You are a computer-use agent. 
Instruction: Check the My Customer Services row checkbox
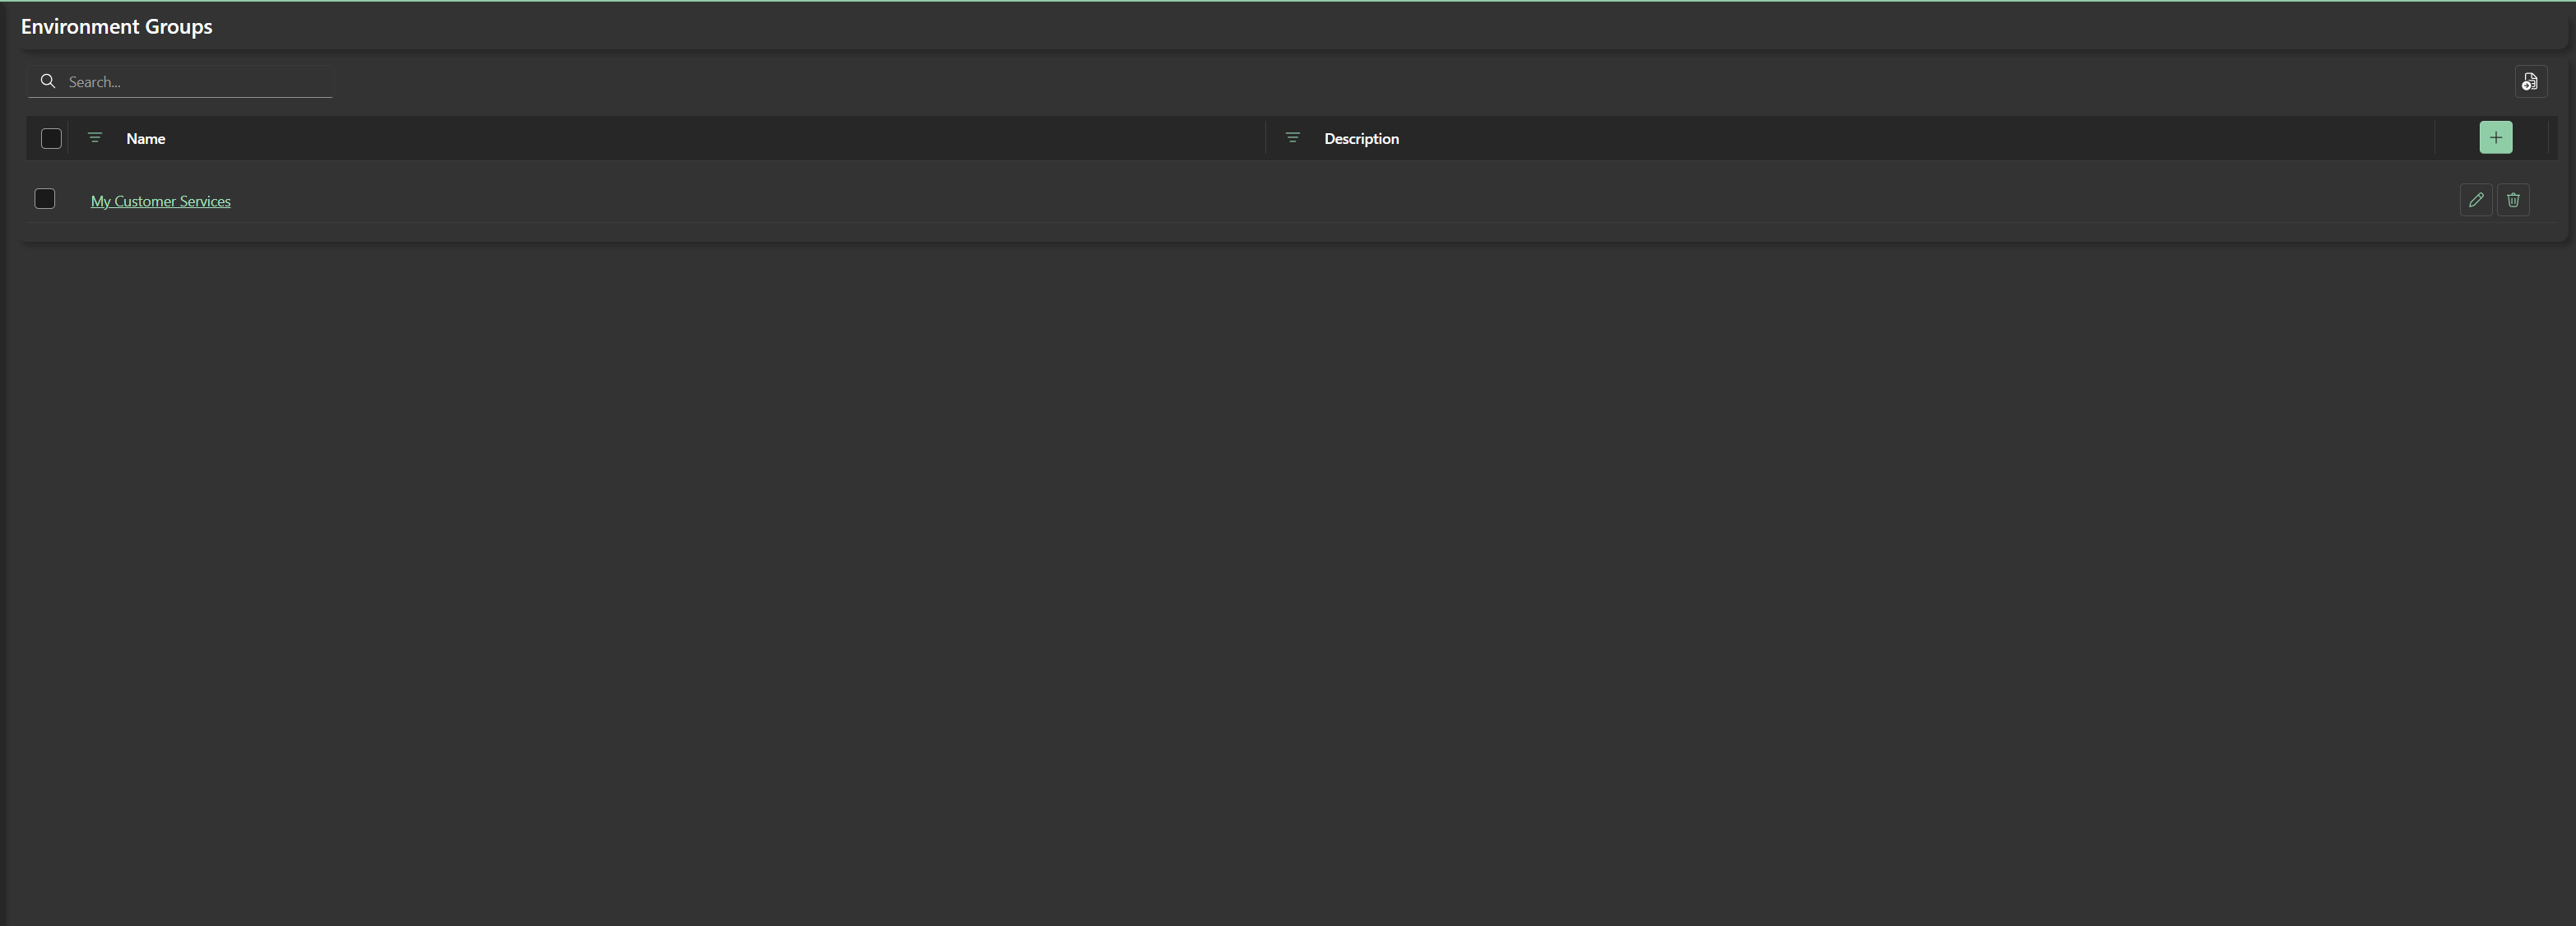45,199
